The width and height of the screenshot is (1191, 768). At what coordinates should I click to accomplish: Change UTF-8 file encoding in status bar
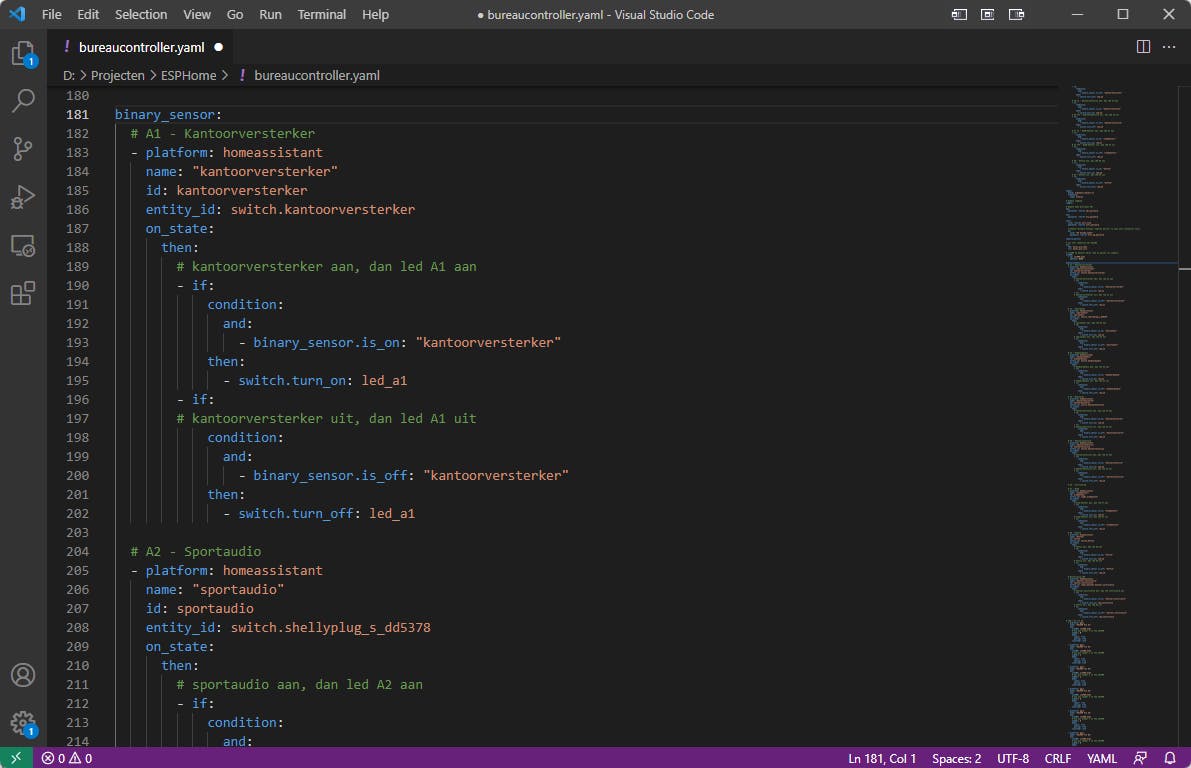coord(1013,759)
